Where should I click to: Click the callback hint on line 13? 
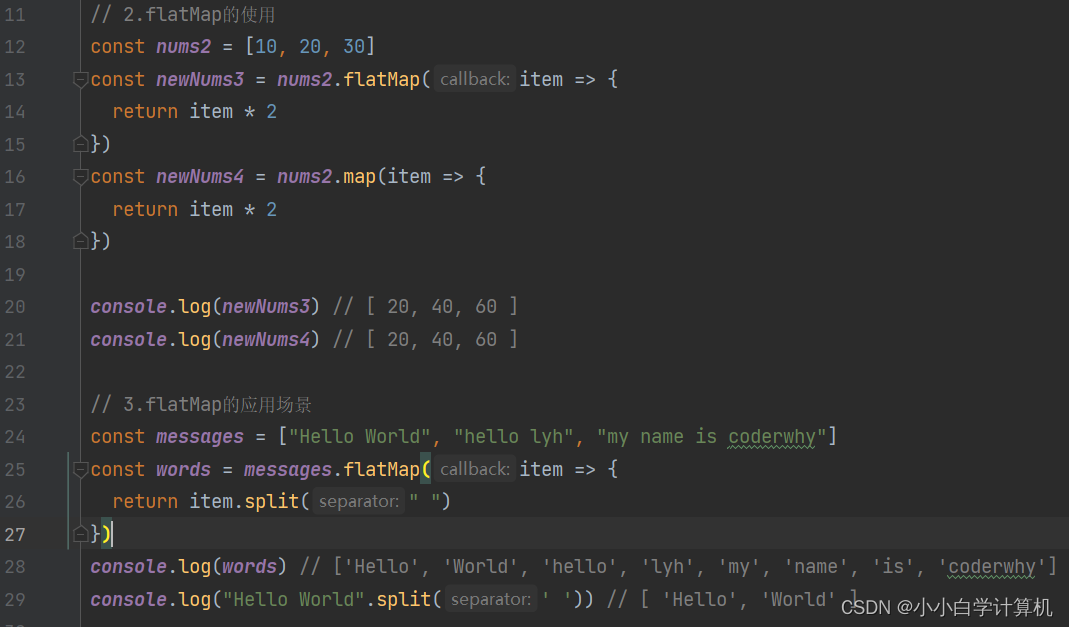[475, 79]
